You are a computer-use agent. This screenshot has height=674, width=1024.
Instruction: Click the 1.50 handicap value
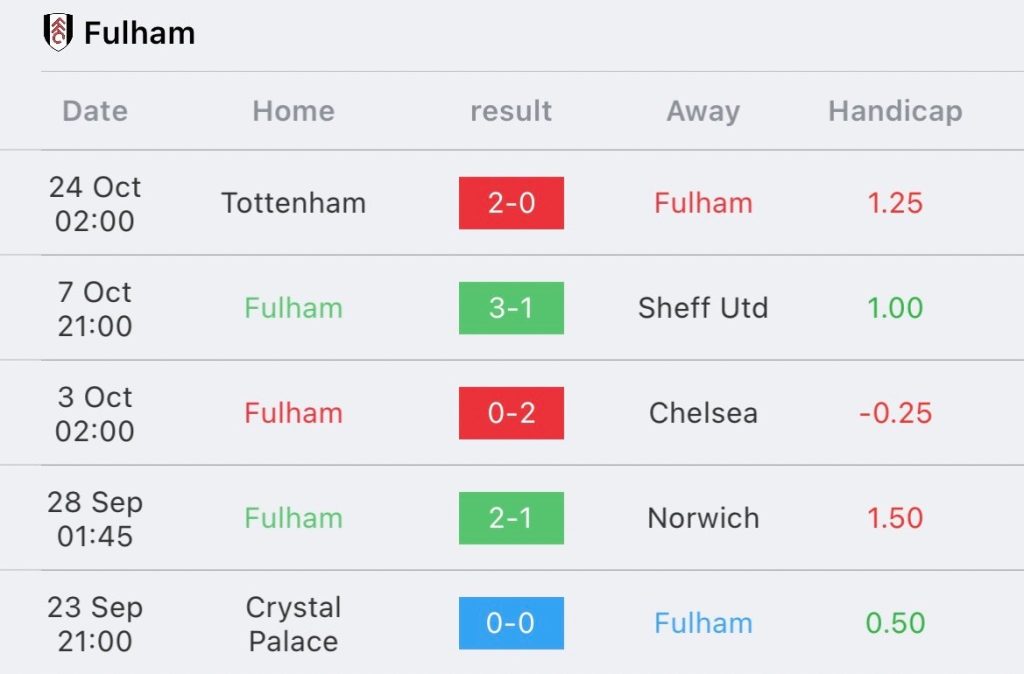[895, 519]
